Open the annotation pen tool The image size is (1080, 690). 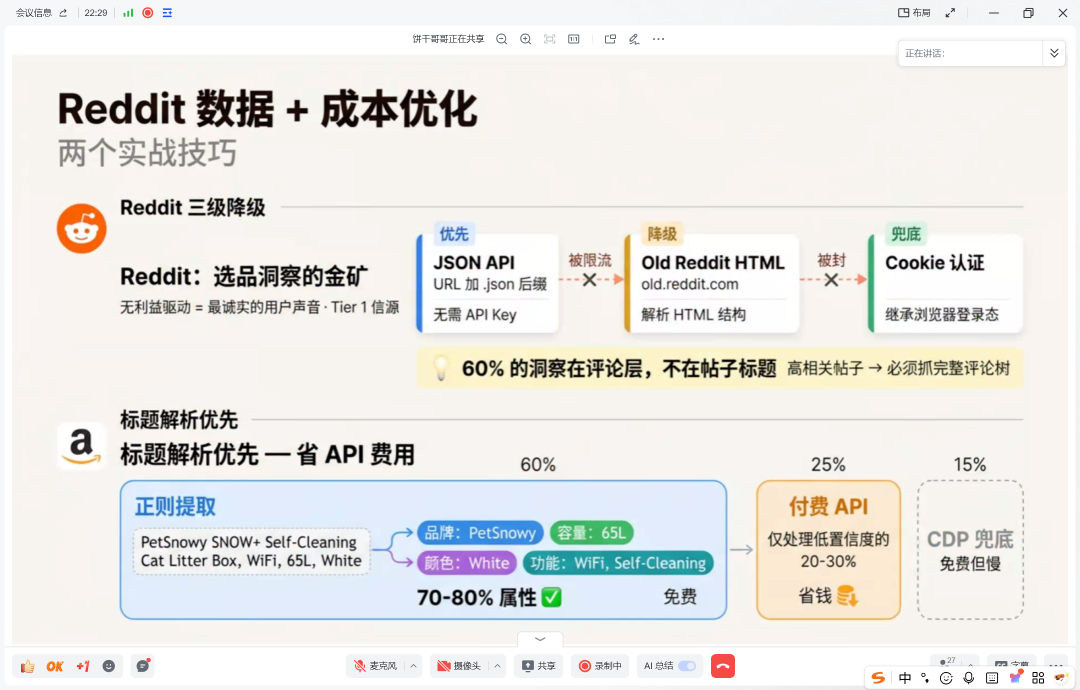pyautogui.click(x=634, y=39)
